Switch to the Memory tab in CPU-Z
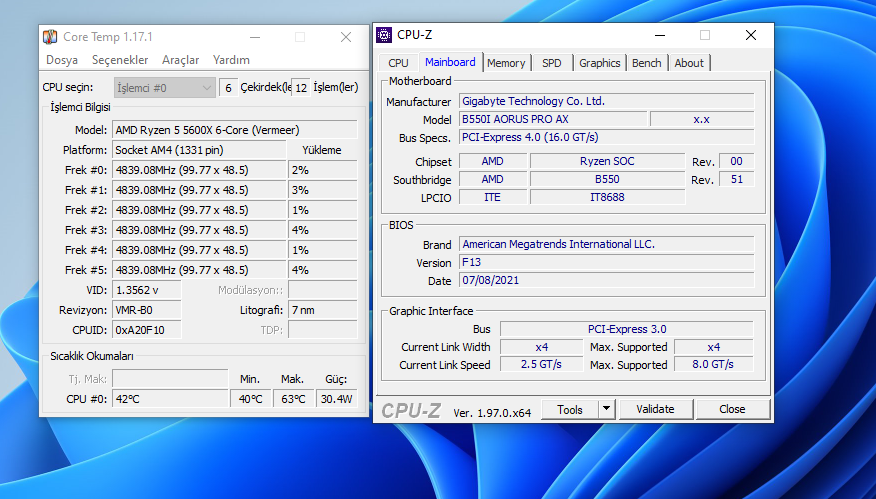876x499 pixels. pos(506,63)
